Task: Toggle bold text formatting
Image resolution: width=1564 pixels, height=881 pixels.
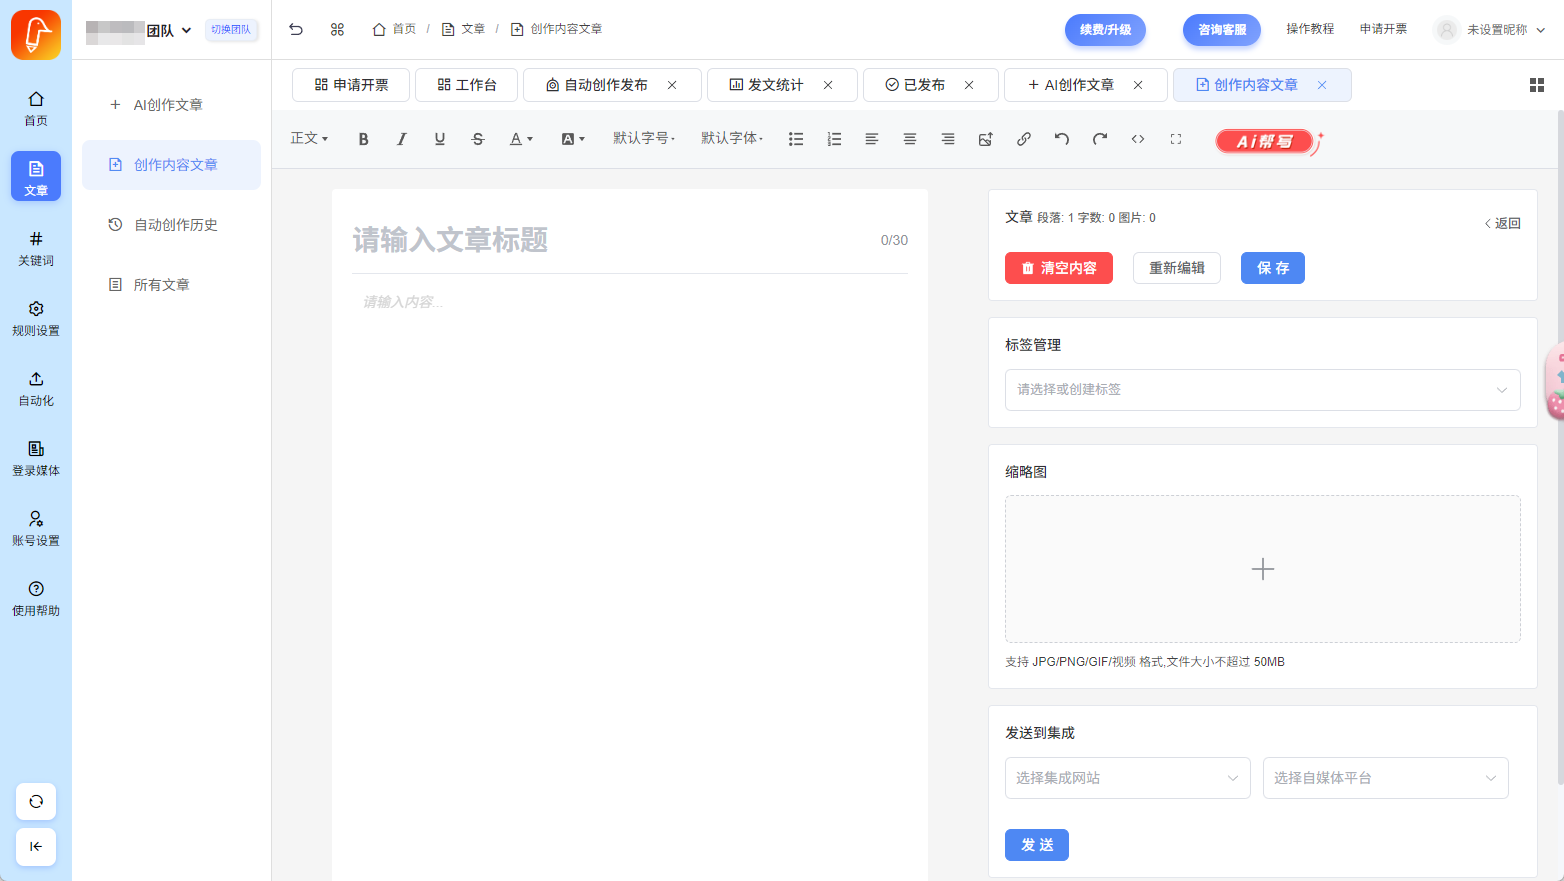Action: point(364,139)
